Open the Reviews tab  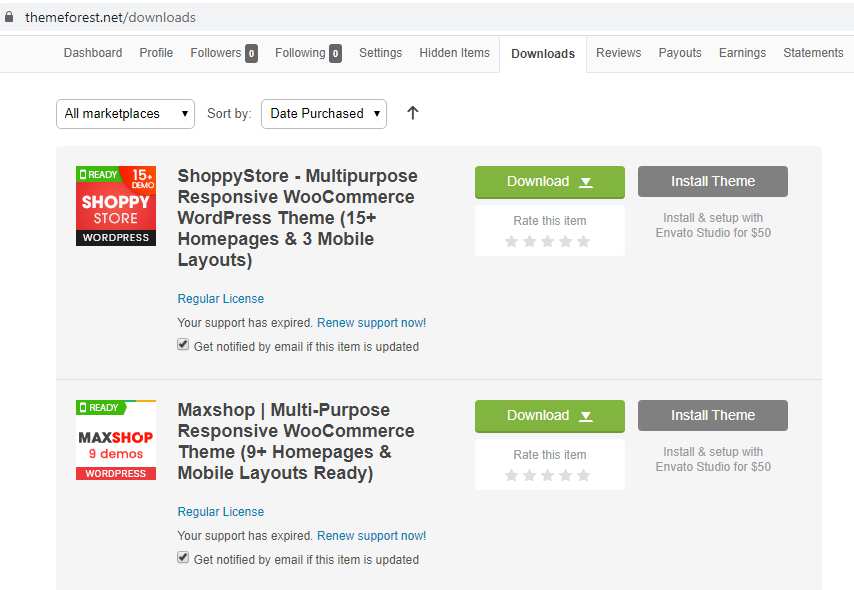tap(619, 53)
